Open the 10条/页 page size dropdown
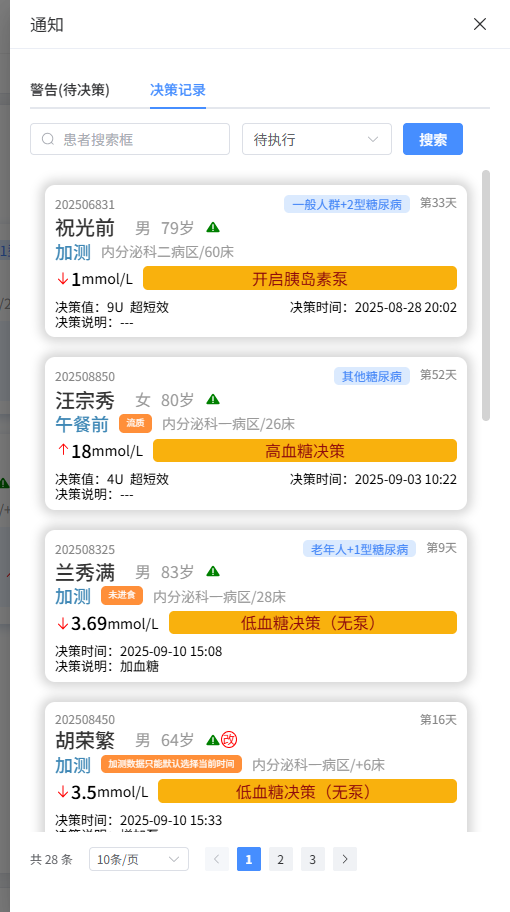This screenshot has height=912, width=510. (x=139, y=859)
